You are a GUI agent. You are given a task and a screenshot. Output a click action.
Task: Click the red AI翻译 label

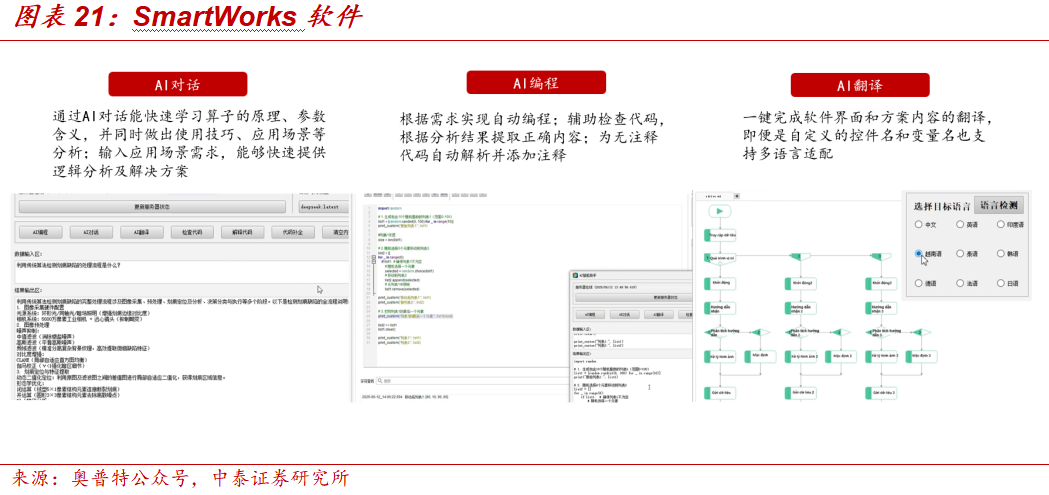pos(859,86)
